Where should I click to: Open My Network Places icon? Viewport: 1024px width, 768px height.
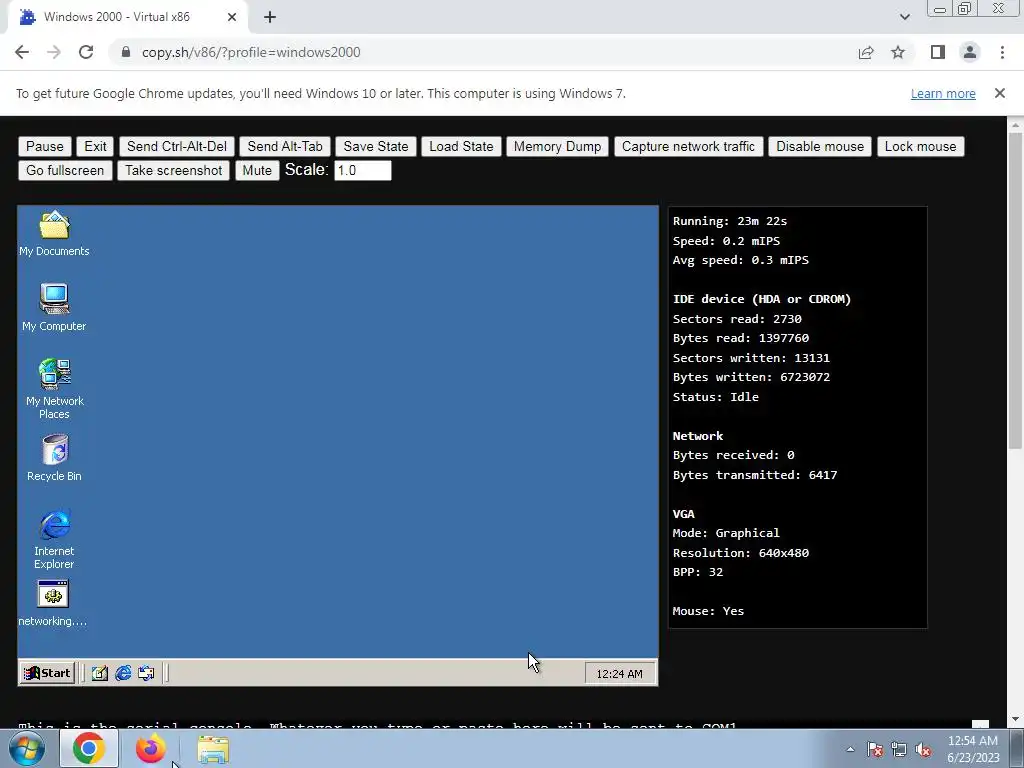tap(54, 389)
